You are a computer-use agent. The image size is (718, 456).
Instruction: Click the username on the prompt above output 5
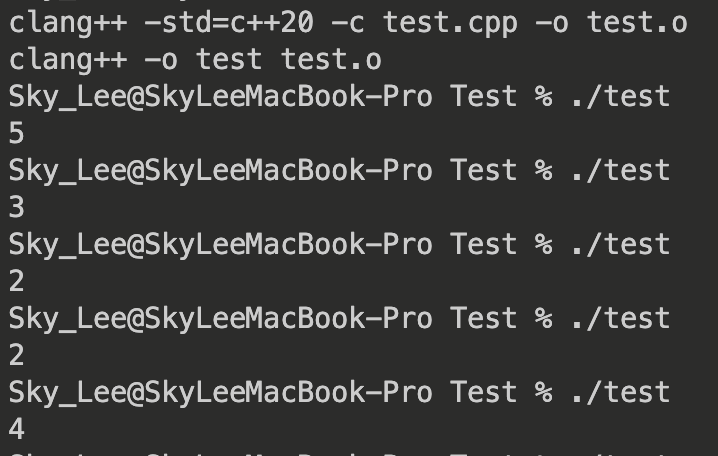[x=65, y=96]
